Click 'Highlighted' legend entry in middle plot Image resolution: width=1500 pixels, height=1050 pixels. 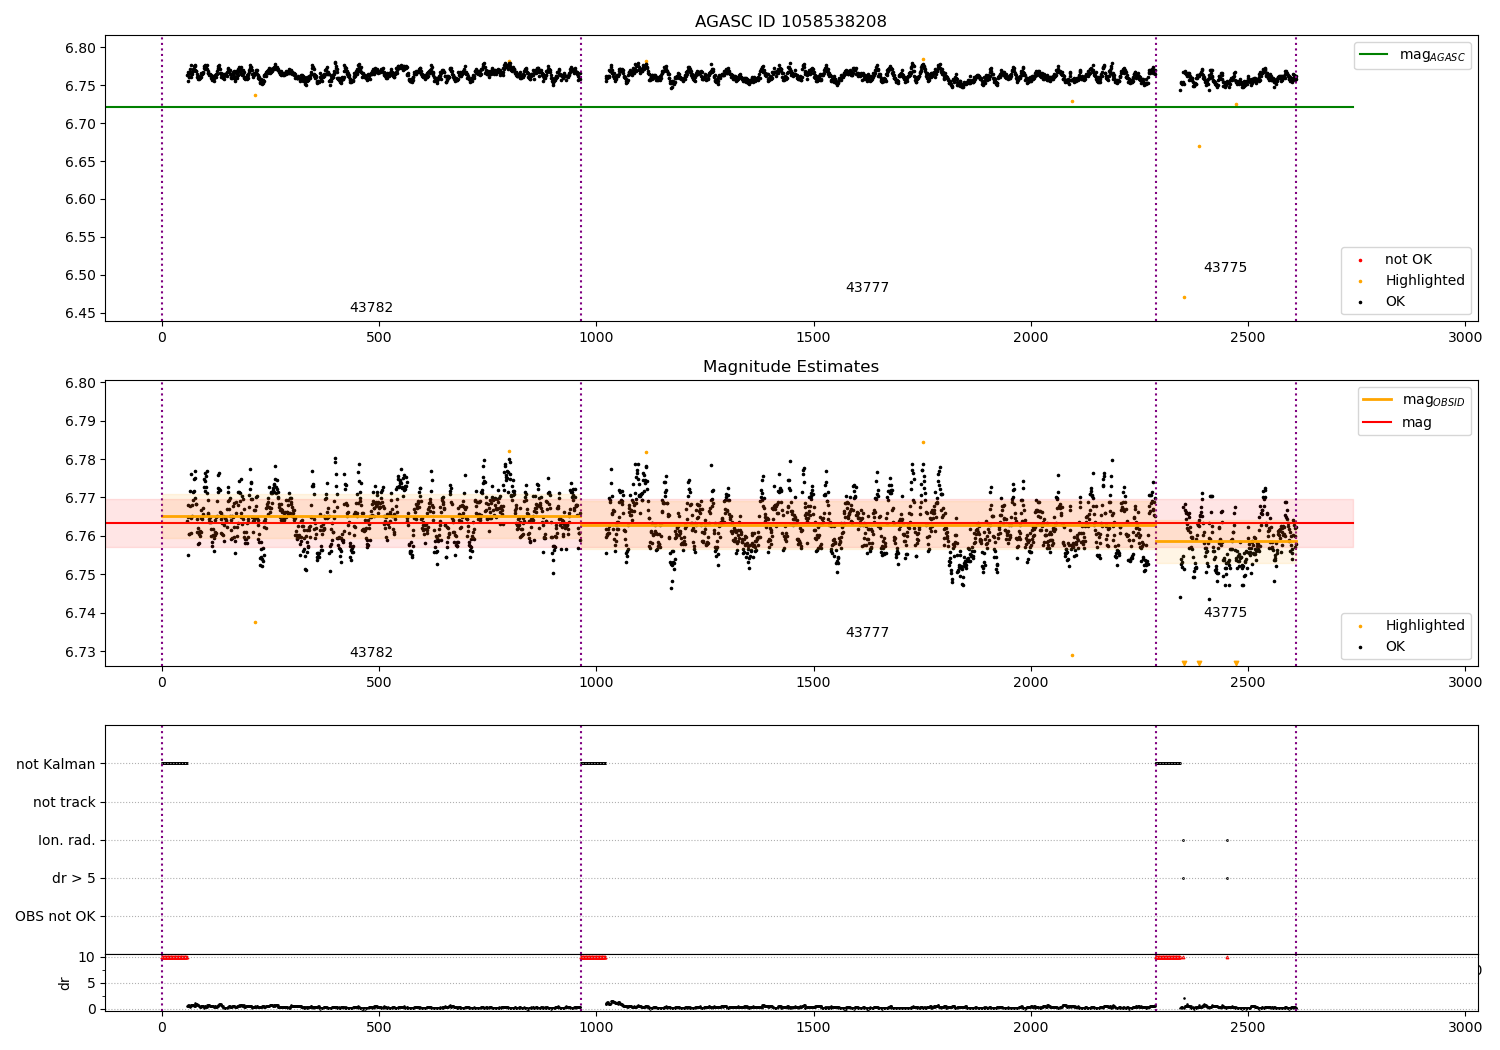1412,626
